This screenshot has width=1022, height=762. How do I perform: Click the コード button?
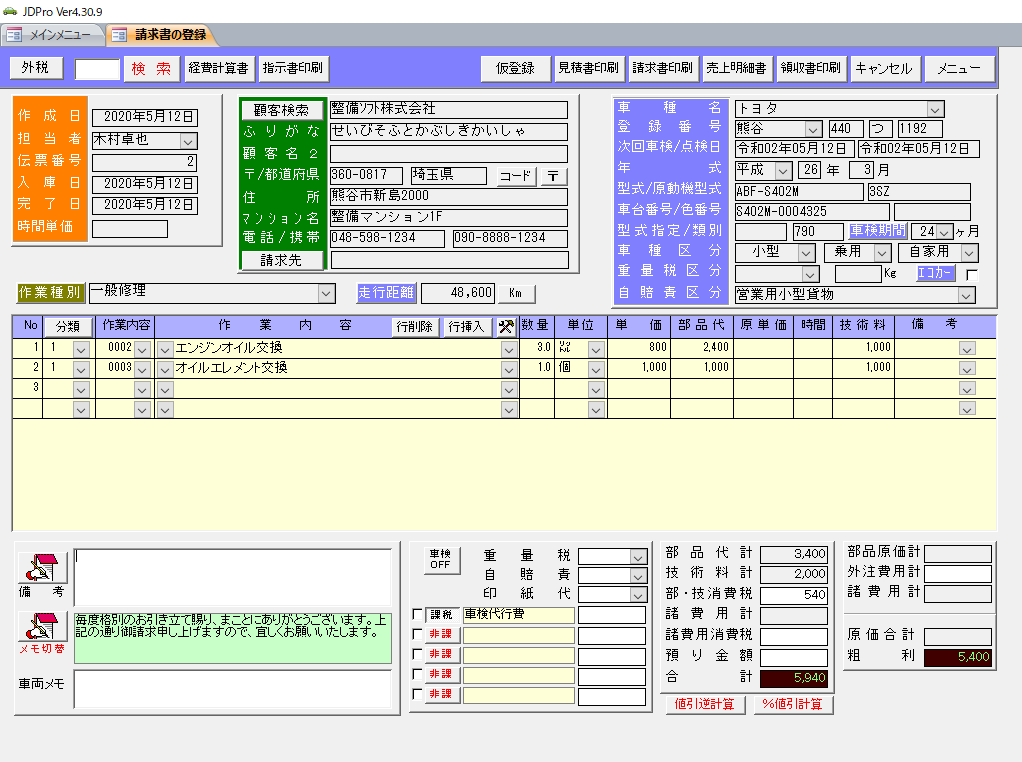516,176
